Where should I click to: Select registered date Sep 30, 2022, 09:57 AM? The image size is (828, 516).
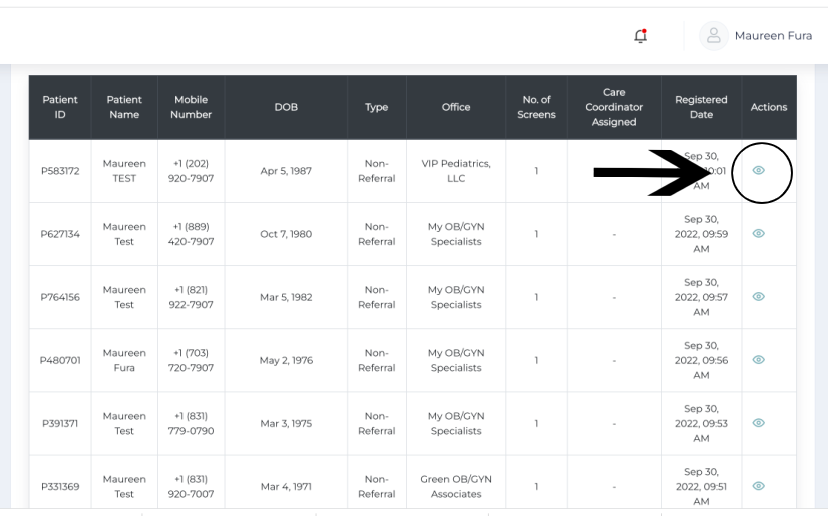click(701, 297)
